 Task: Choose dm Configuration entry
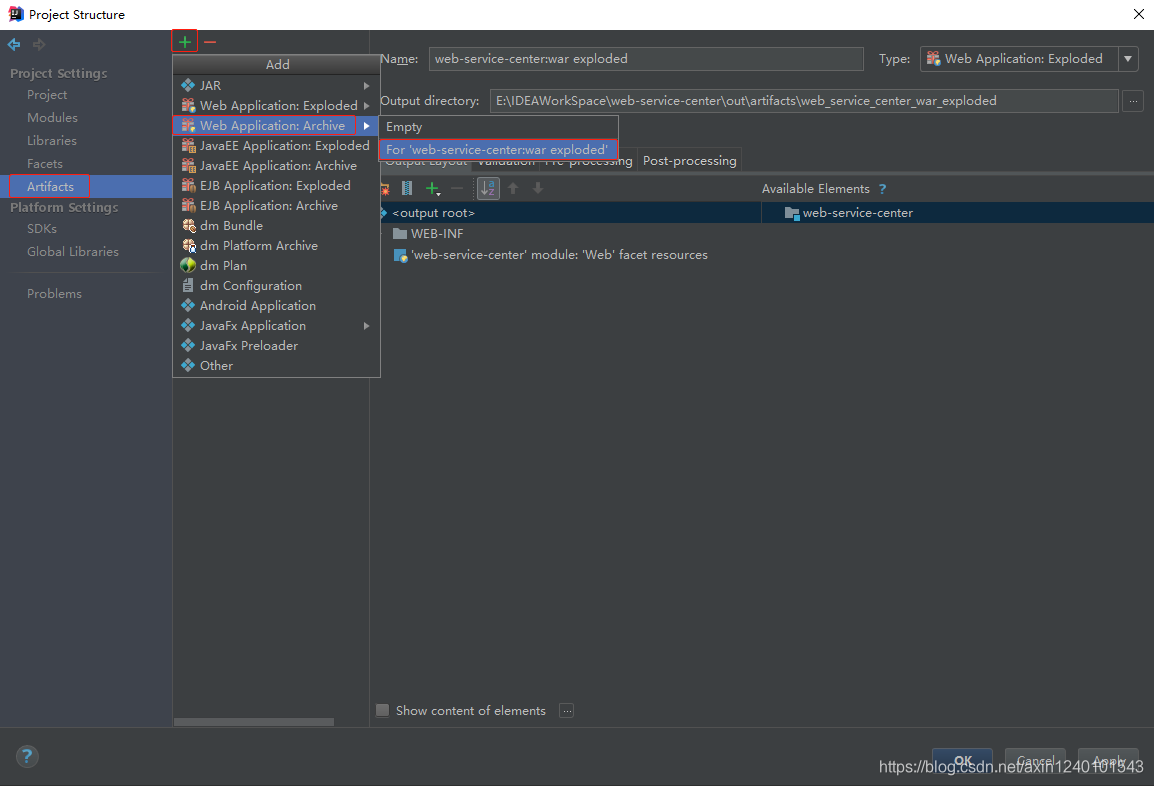tap(276, 286)
